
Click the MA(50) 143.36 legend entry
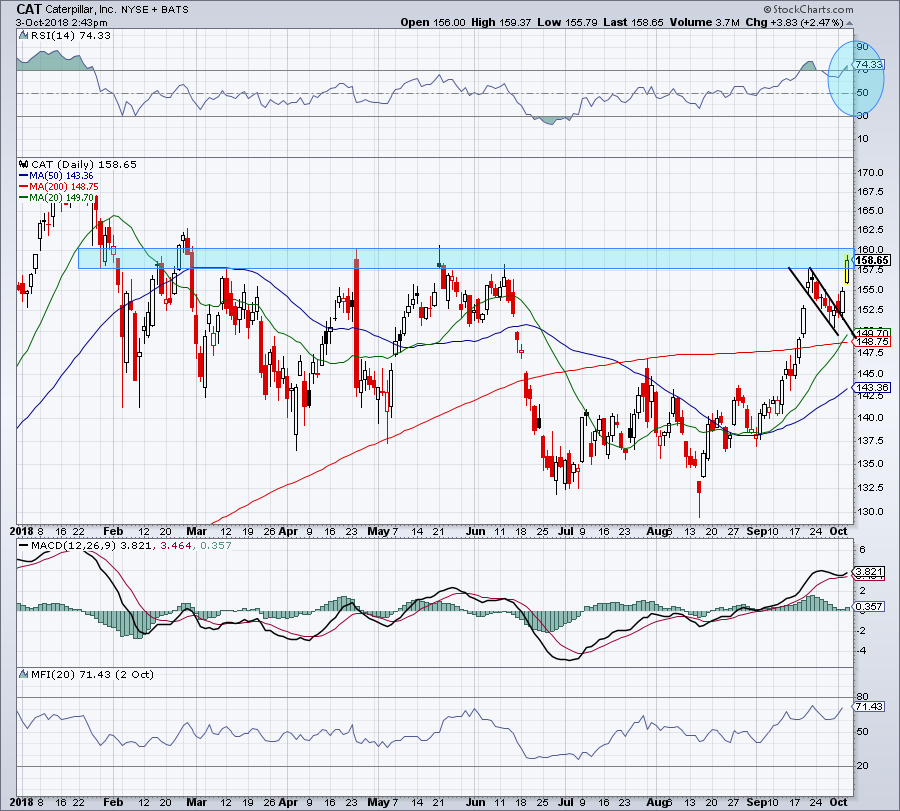tap(56, 176)
